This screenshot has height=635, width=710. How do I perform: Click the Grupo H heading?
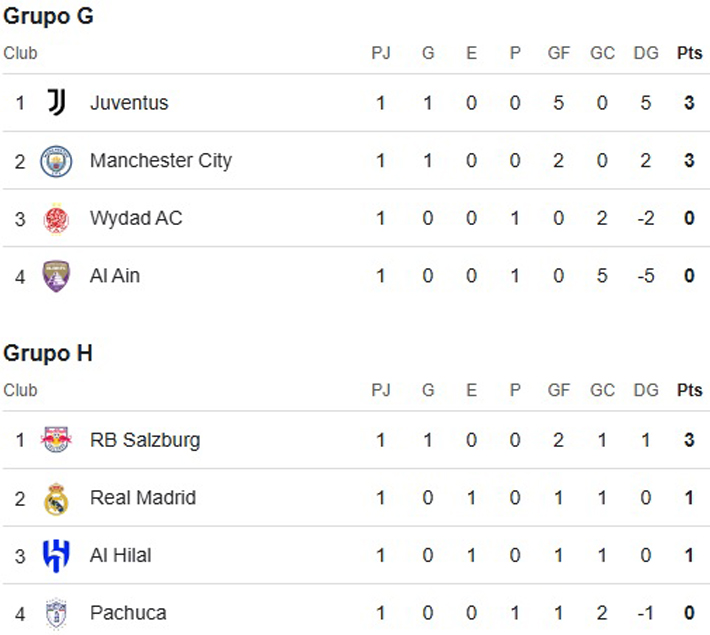tap(48, 353)
